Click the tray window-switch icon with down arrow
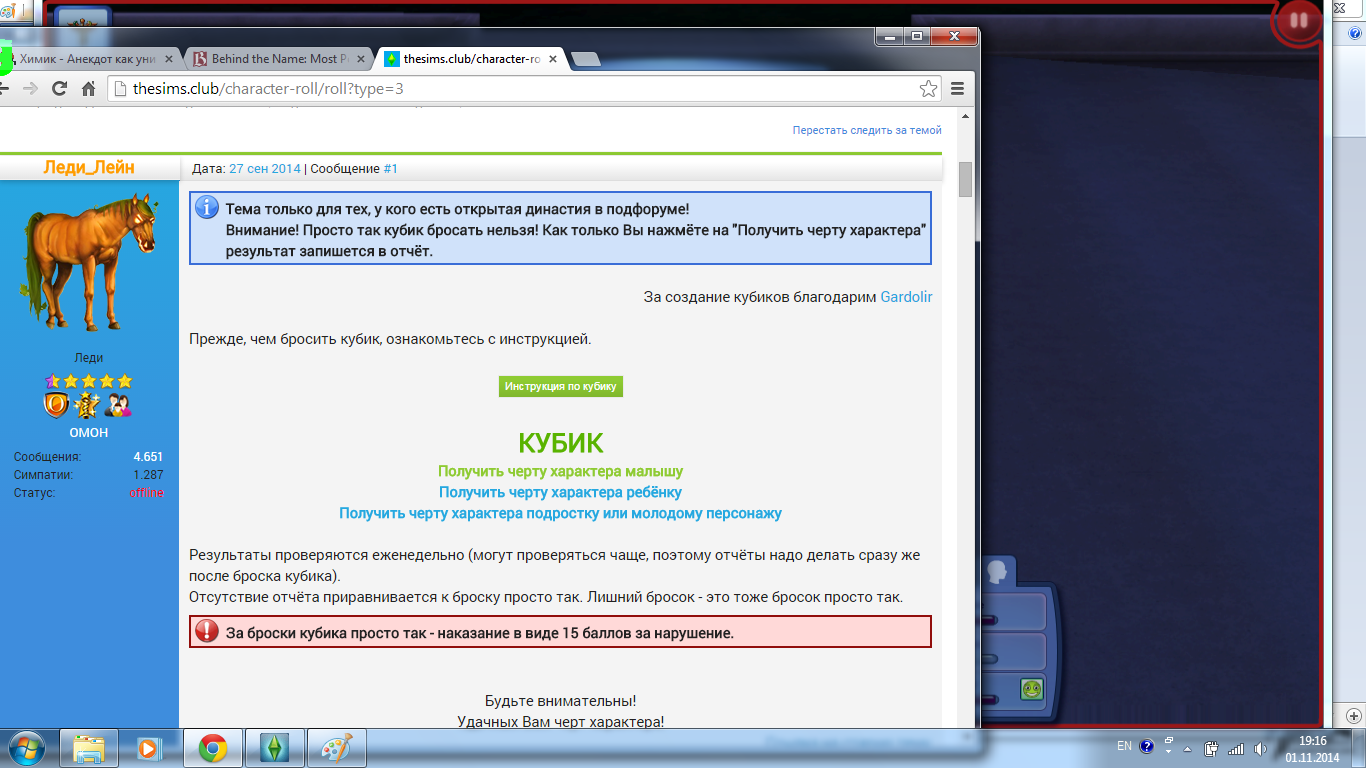1366x768 pixels. click(1169, 746)
